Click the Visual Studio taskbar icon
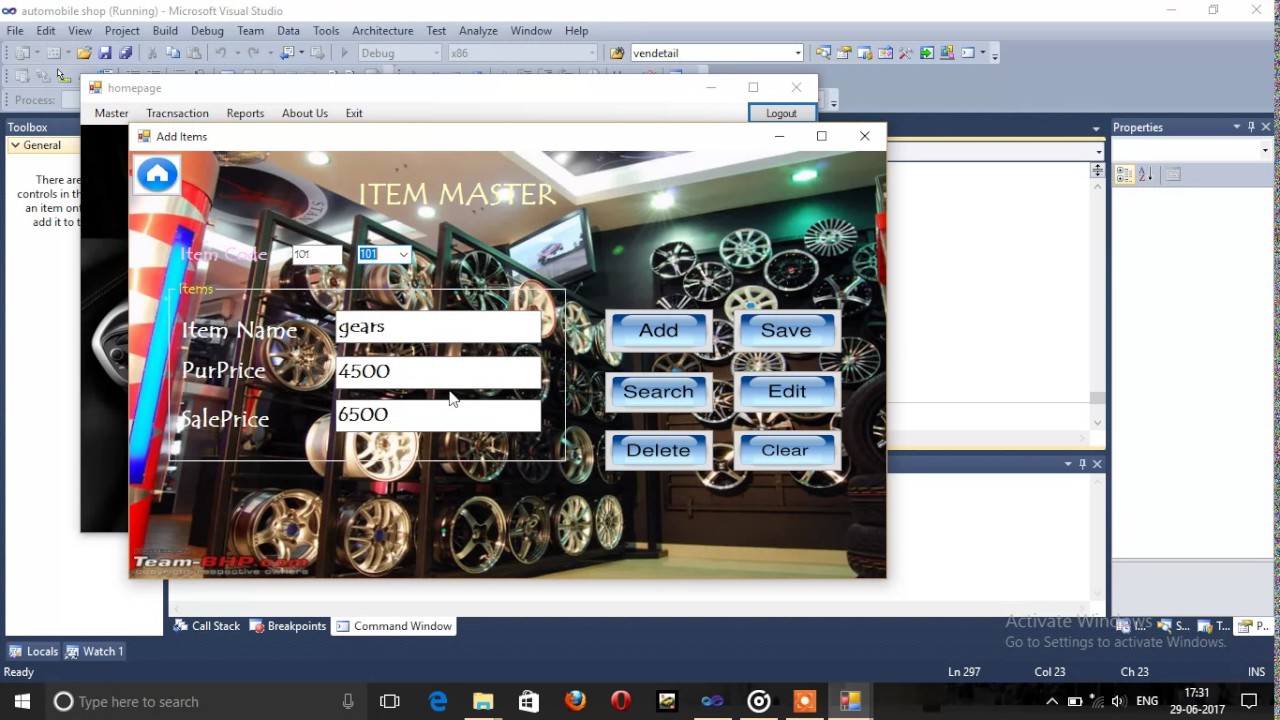The height and width of the screenshot is (720, 1280). tap(713, 701)
